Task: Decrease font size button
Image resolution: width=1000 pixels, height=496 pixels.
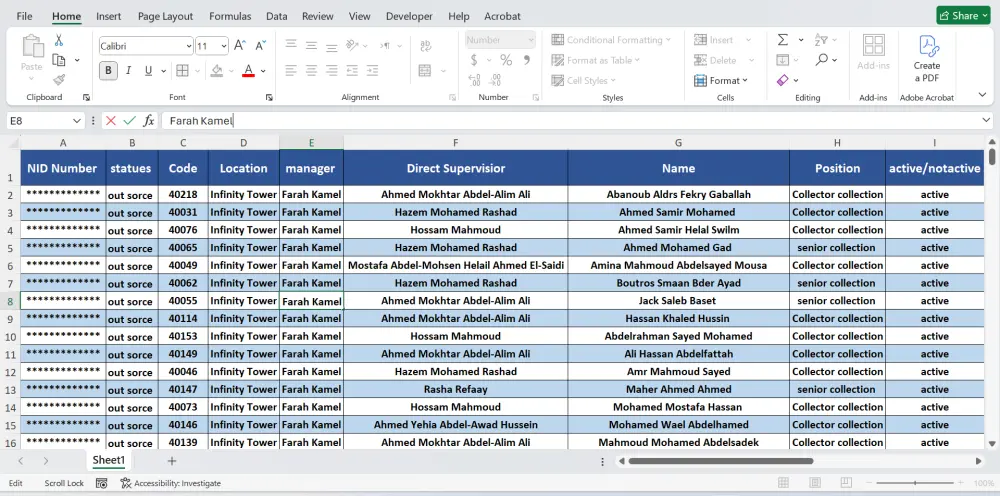Action: pyautogui.click(x=260, y=45)
